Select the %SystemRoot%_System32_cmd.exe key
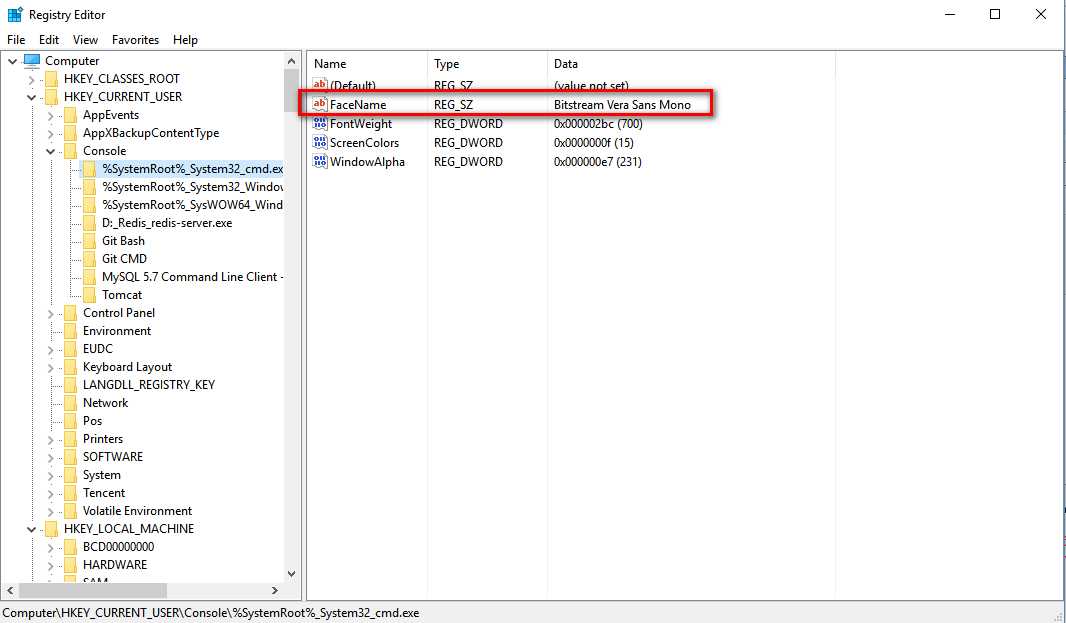1066x623 pixels. coord(192,169)
